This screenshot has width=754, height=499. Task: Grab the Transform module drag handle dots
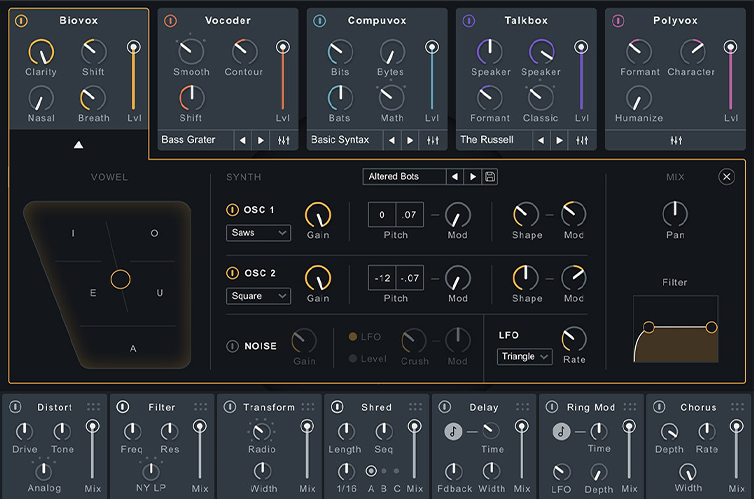pos(308,407)
